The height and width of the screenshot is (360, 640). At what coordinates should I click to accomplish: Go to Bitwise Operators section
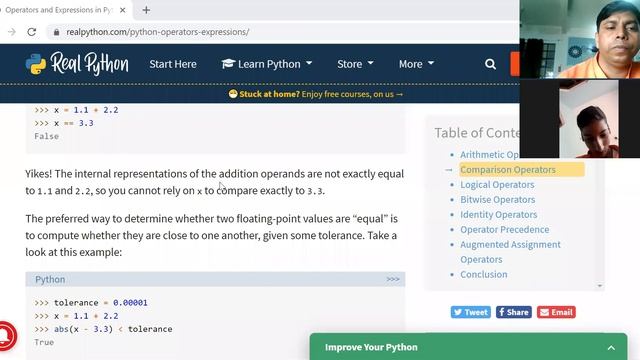click(498, 200)
